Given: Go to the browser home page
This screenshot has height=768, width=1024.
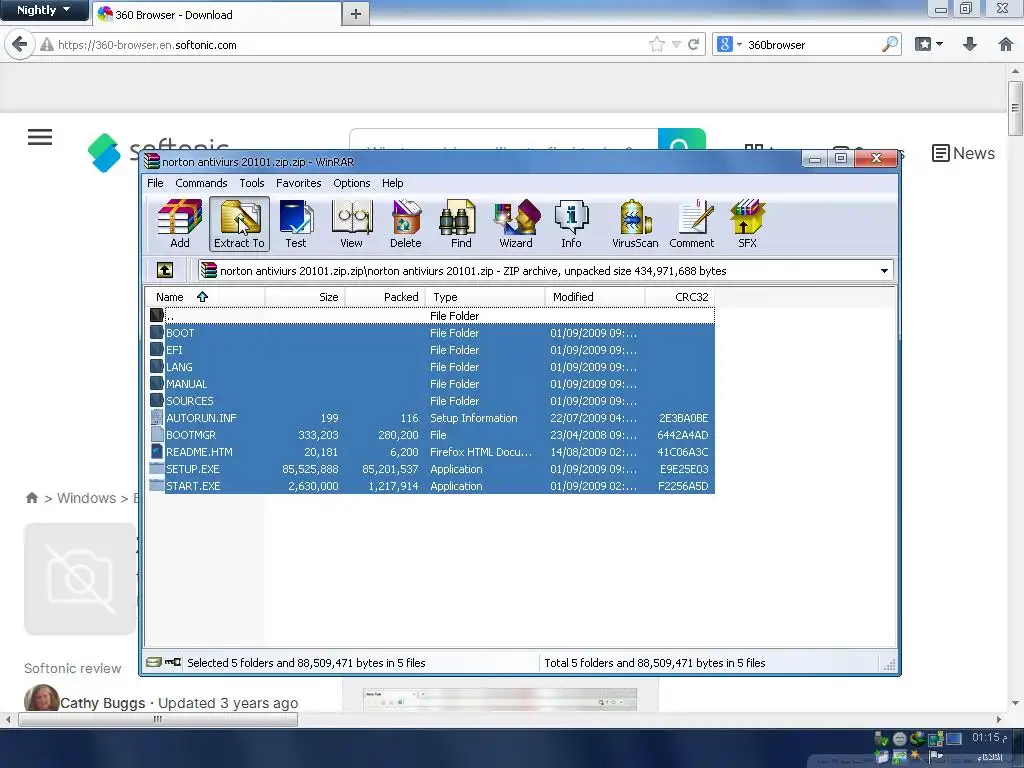Looking at the screenshot, I should pos(1006,44).
